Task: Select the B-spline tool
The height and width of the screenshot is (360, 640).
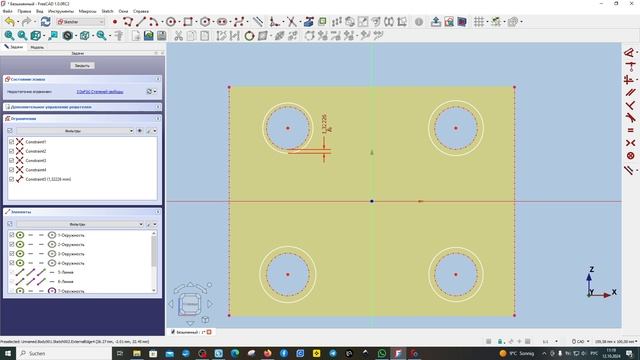Action: coord(239,22)
